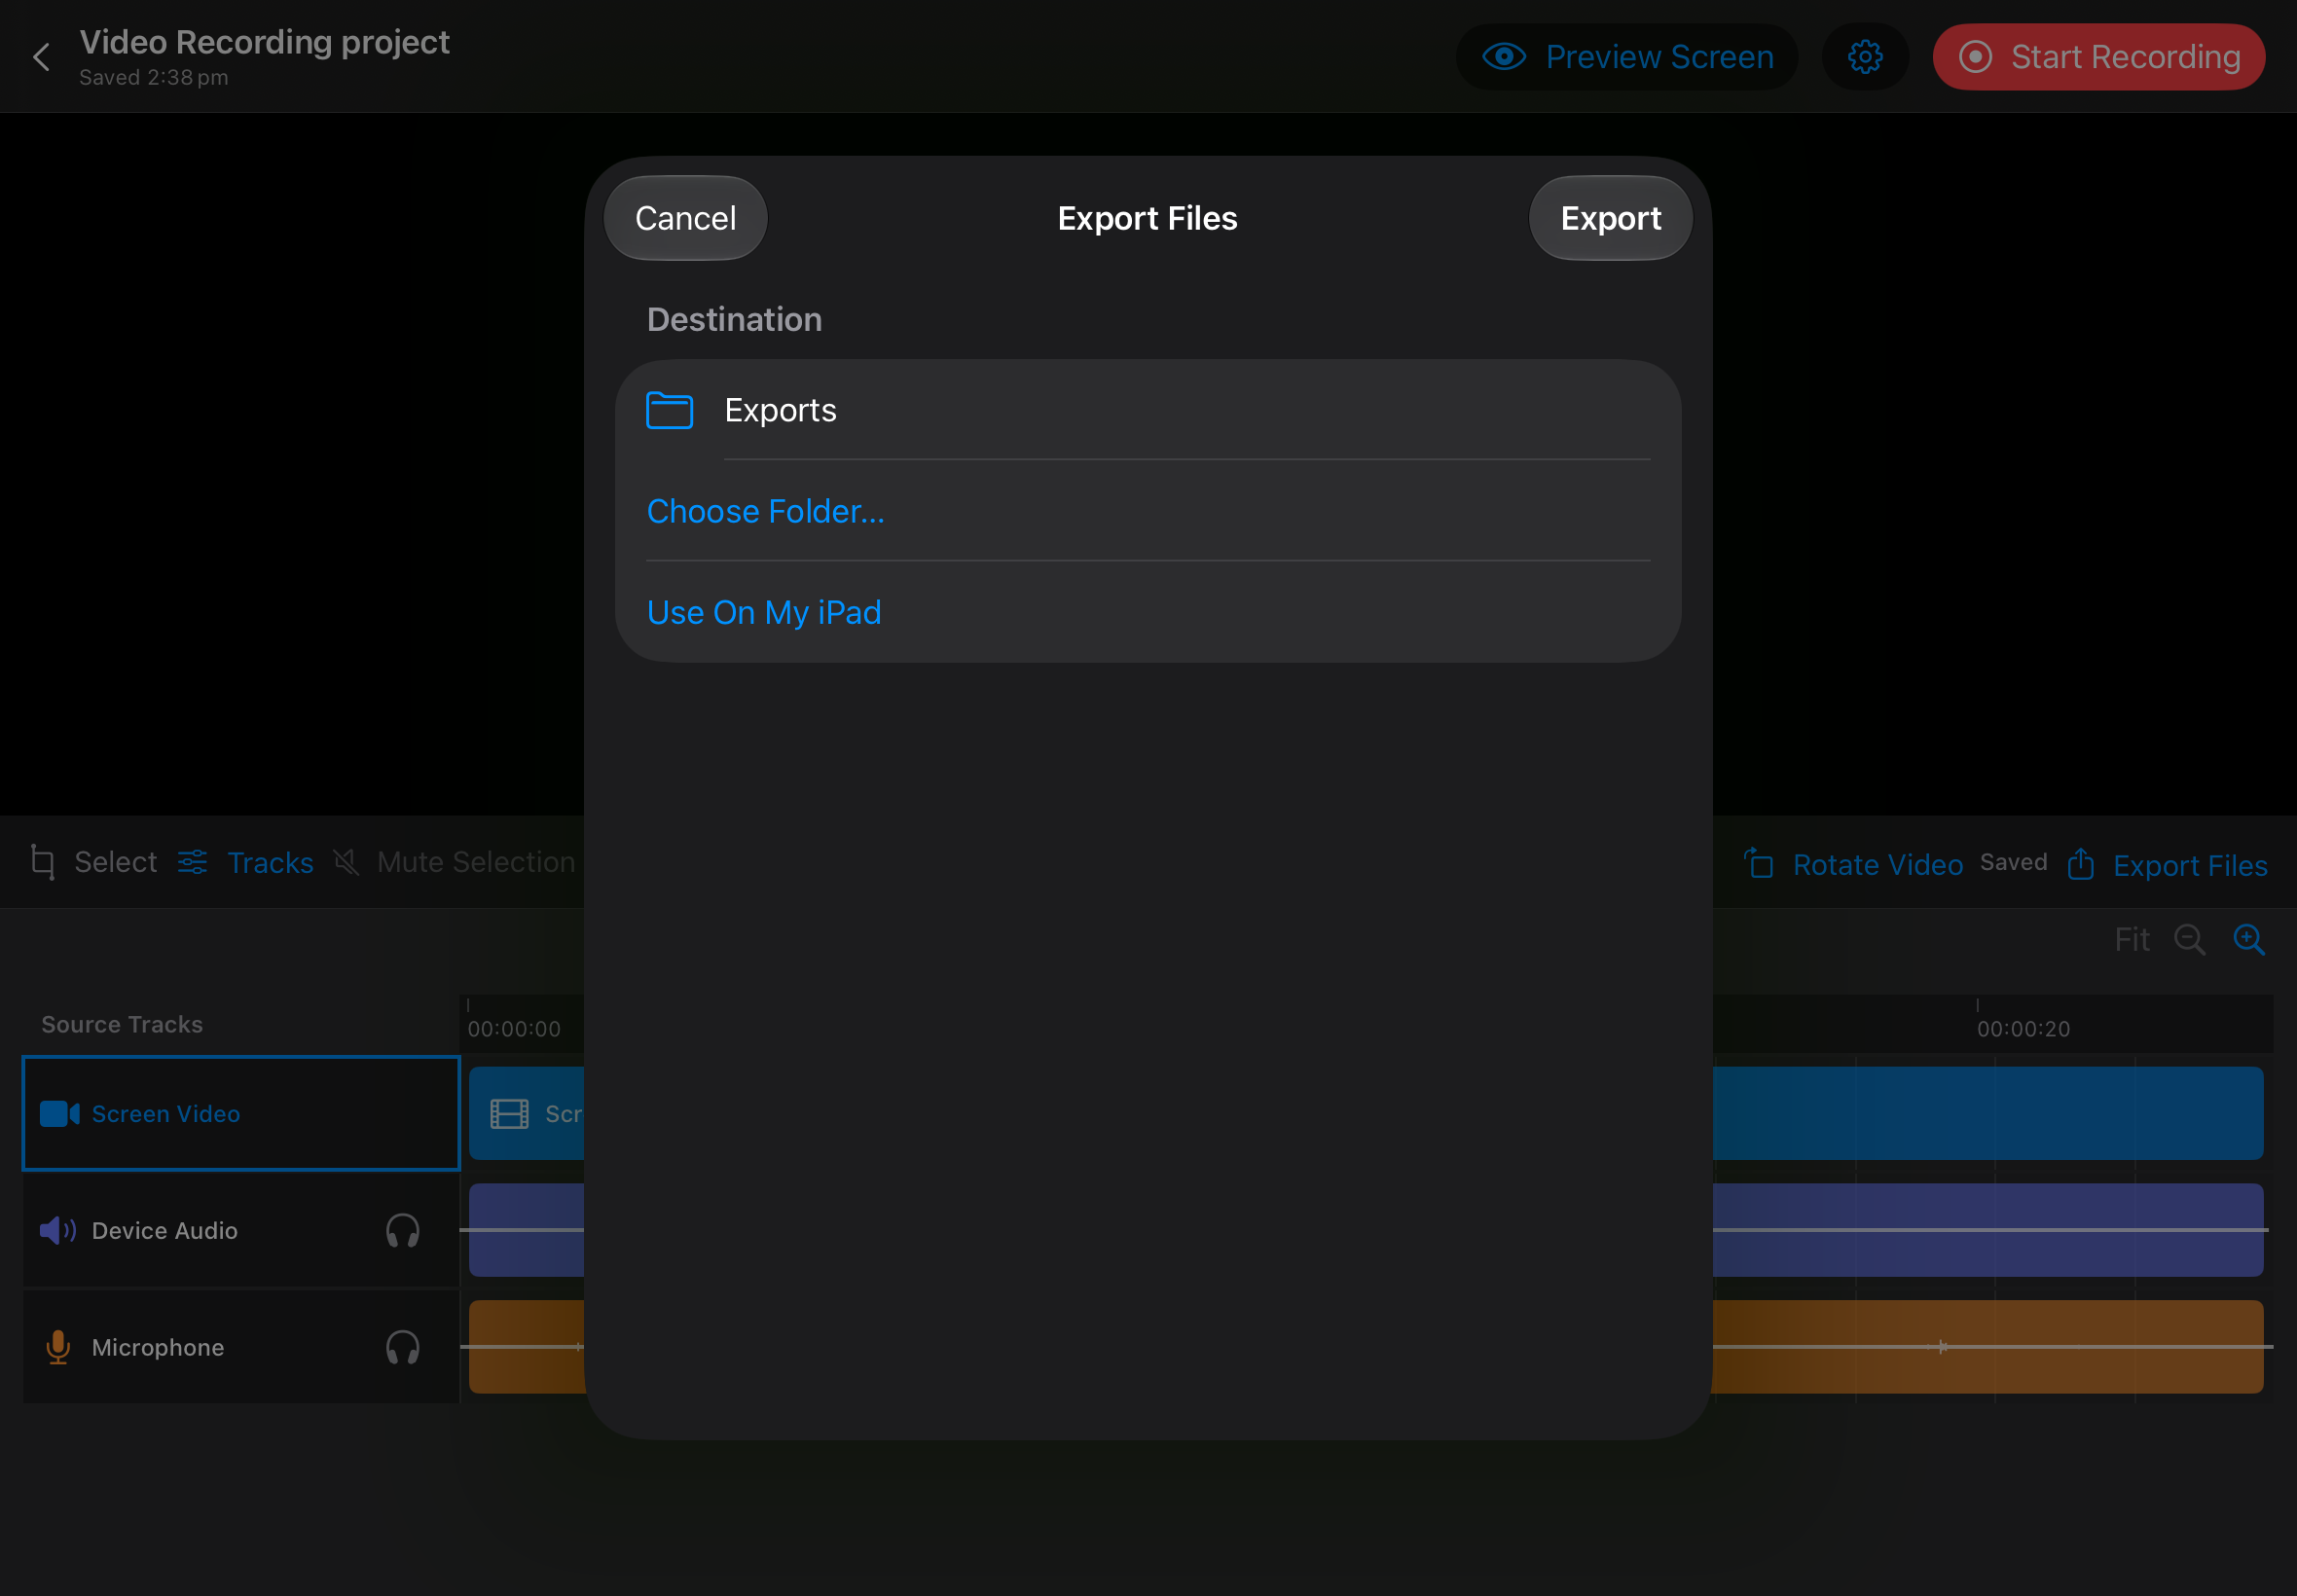Toggle headphone monitoring for Microphone

(x=403, y=1347)
